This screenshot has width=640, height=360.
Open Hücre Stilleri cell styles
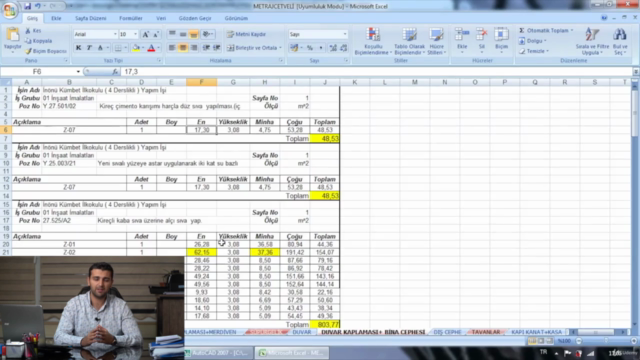(436, 41)
